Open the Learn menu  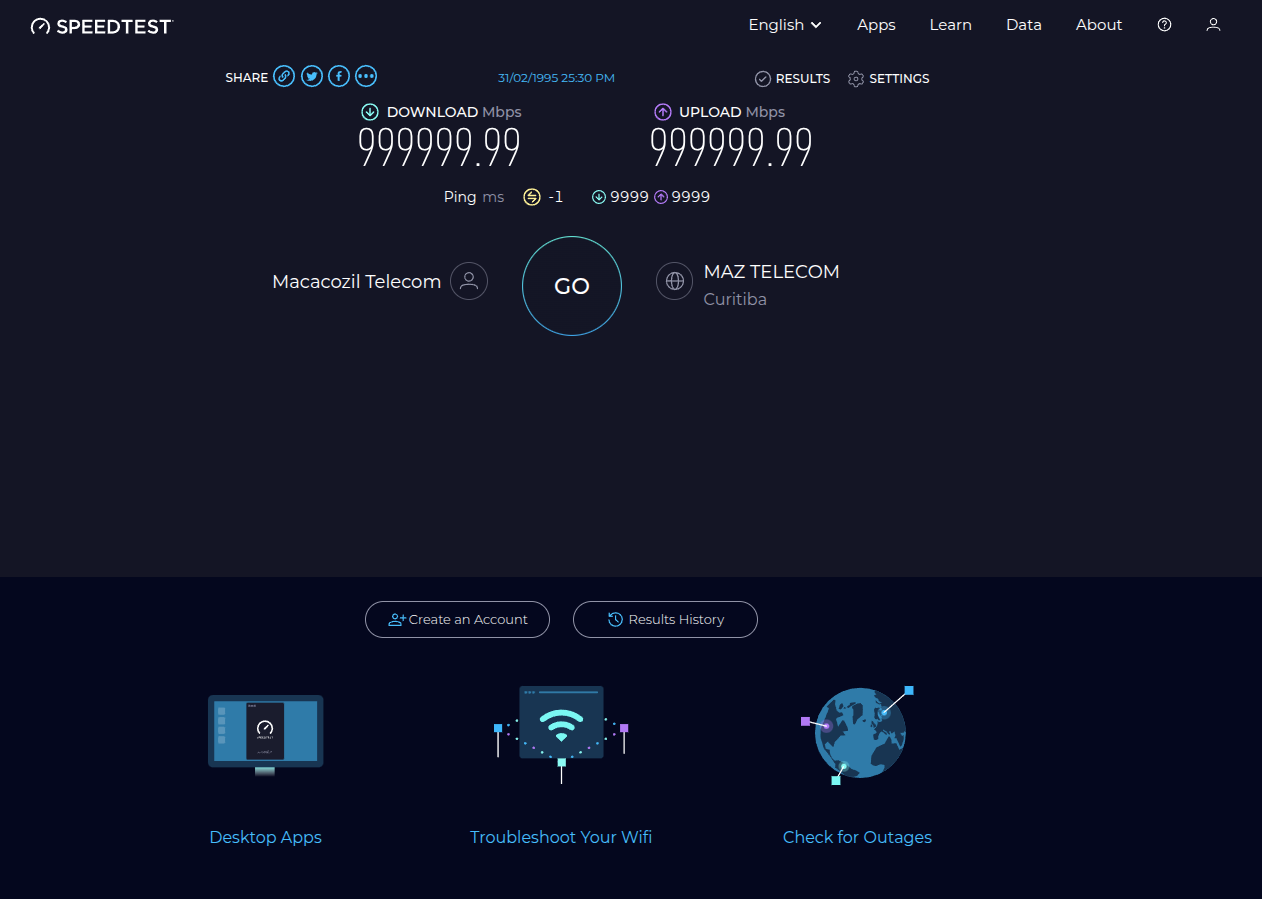coord(950,25)
